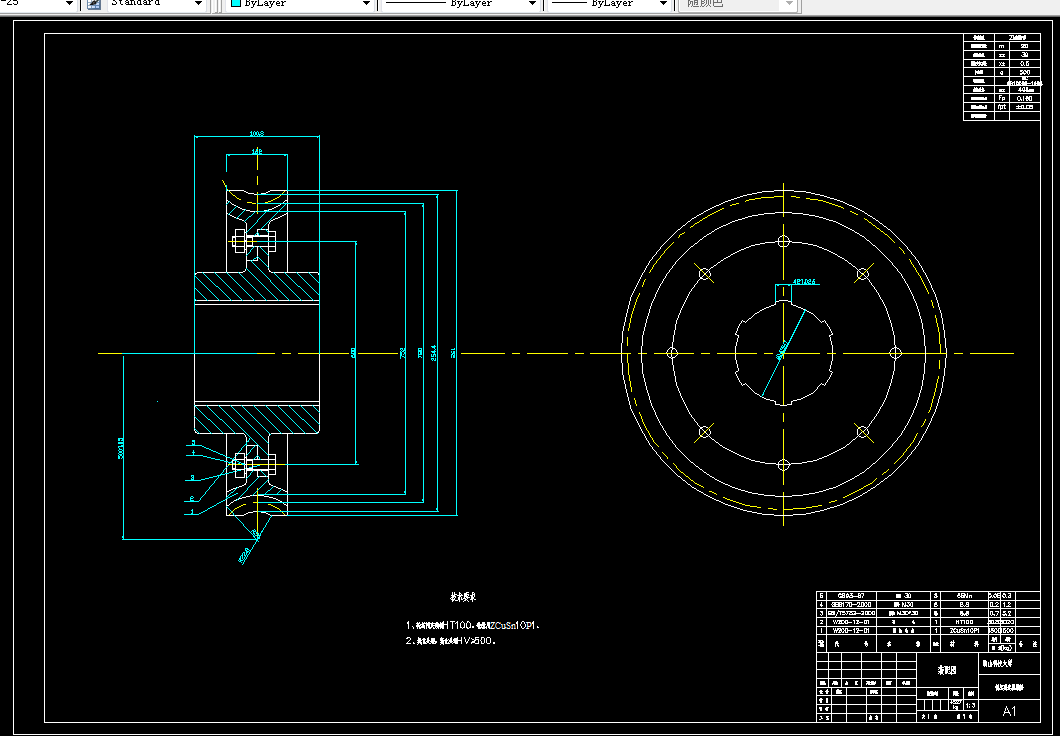Select the 0.160 value in gear parameter table
This screenshot has height=736, width=1060.
1024,99
